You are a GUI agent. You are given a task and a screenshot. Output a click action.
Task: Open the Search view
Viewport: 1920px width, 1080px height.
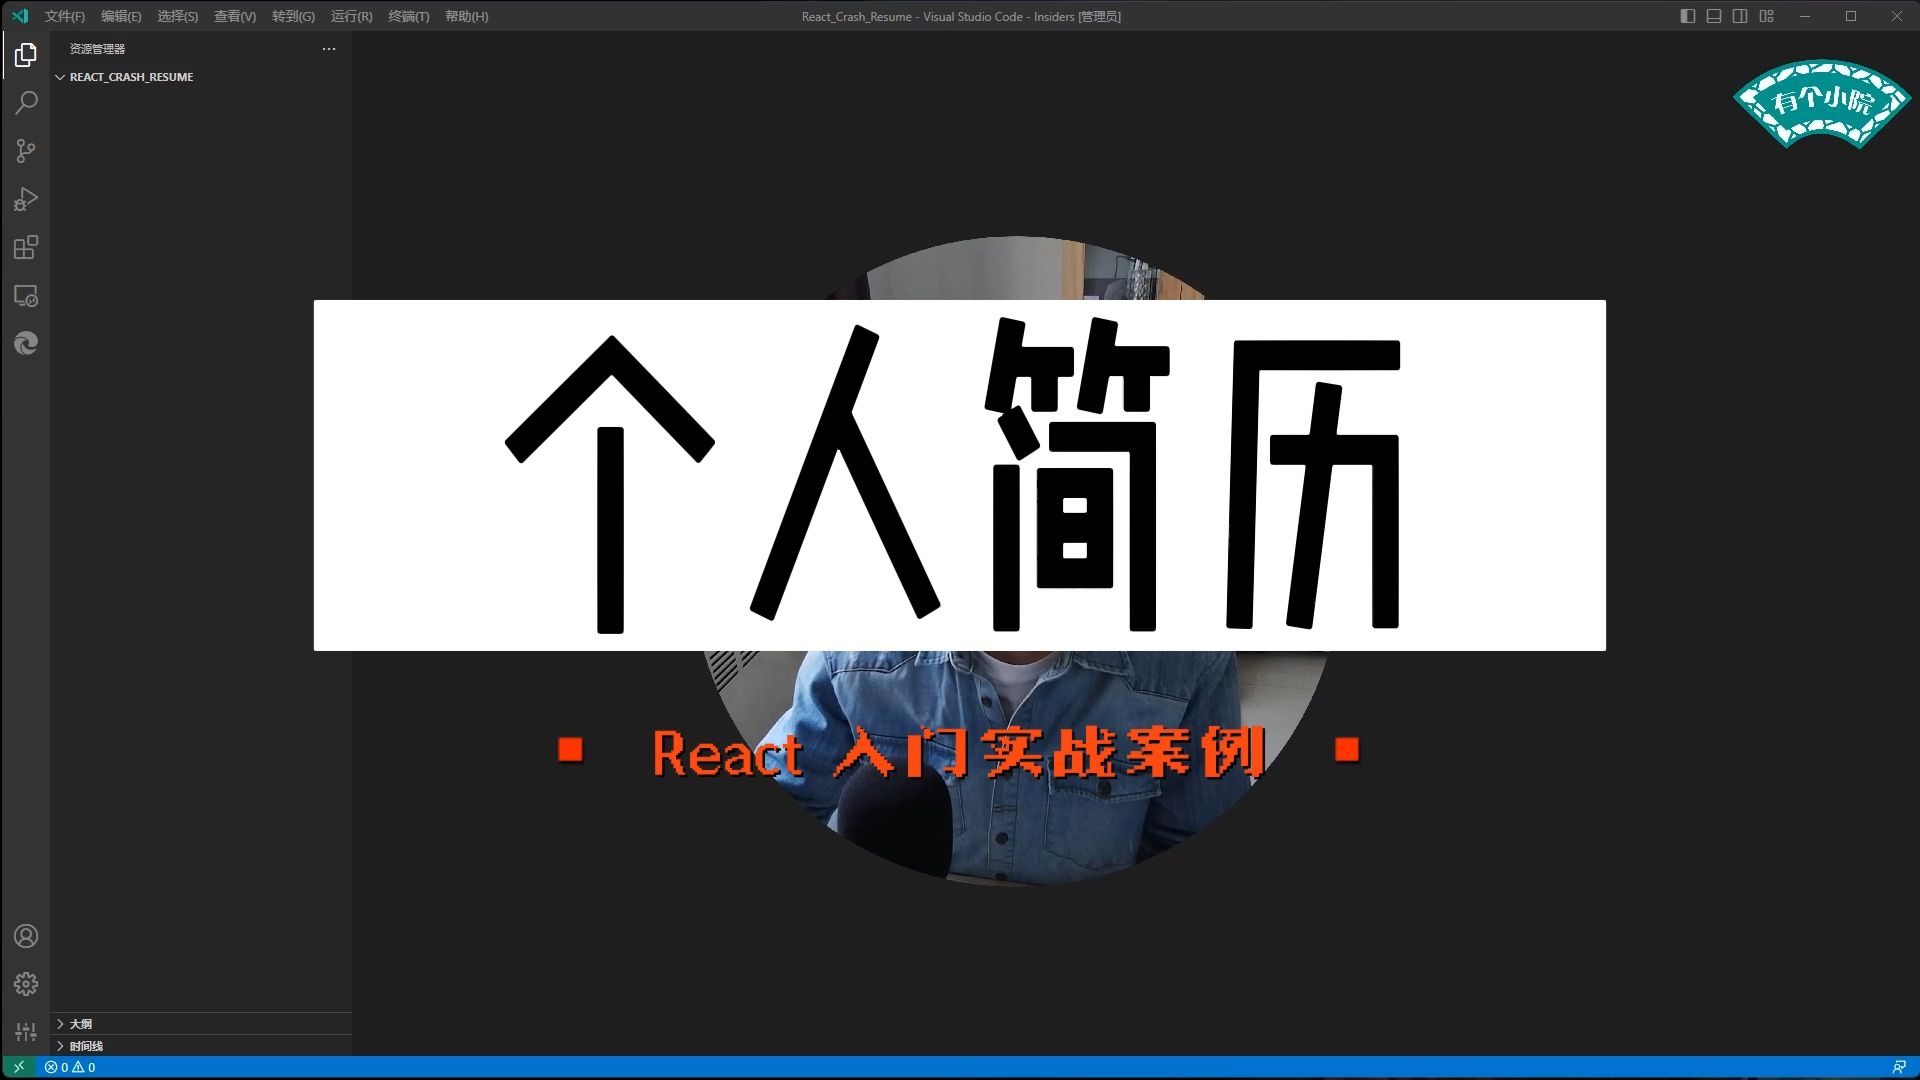coord(26,103)
